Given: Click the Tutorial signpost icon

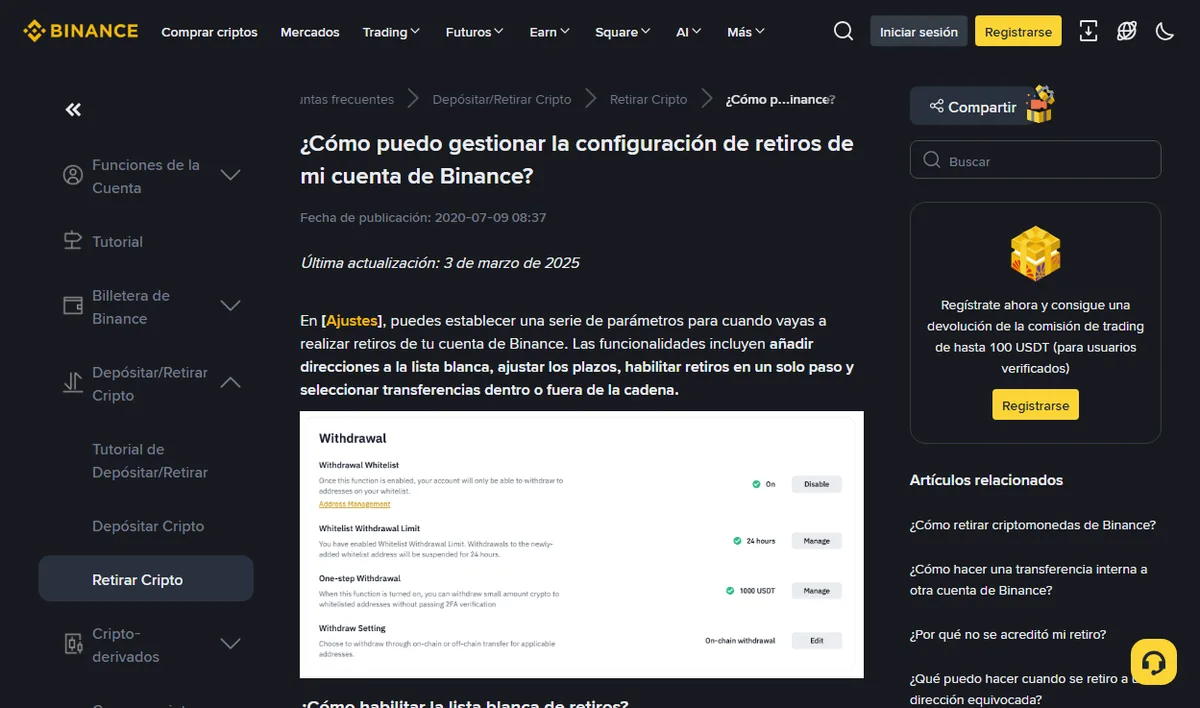Looking at the screenshot, I should click(x=73, y=241).
